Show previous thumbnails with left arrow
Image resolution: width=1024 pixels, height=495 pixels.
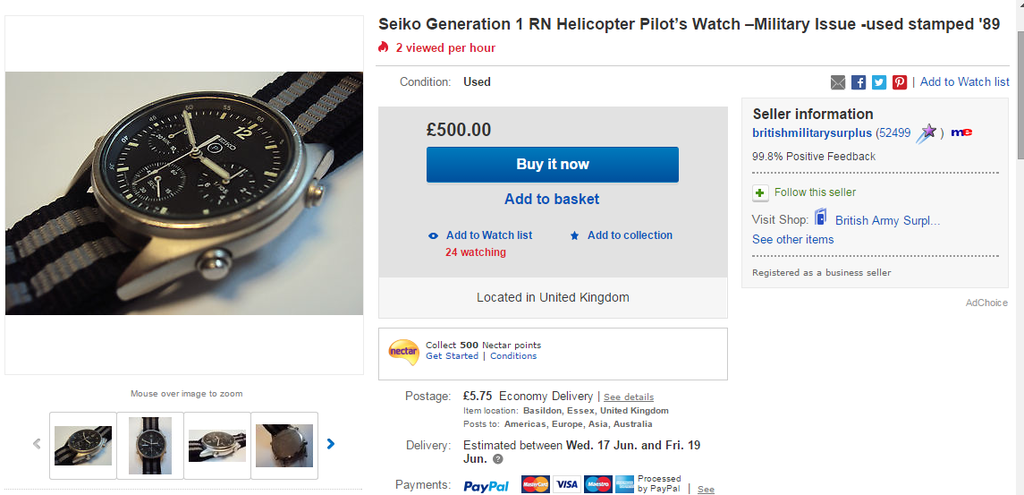point(37,443)
